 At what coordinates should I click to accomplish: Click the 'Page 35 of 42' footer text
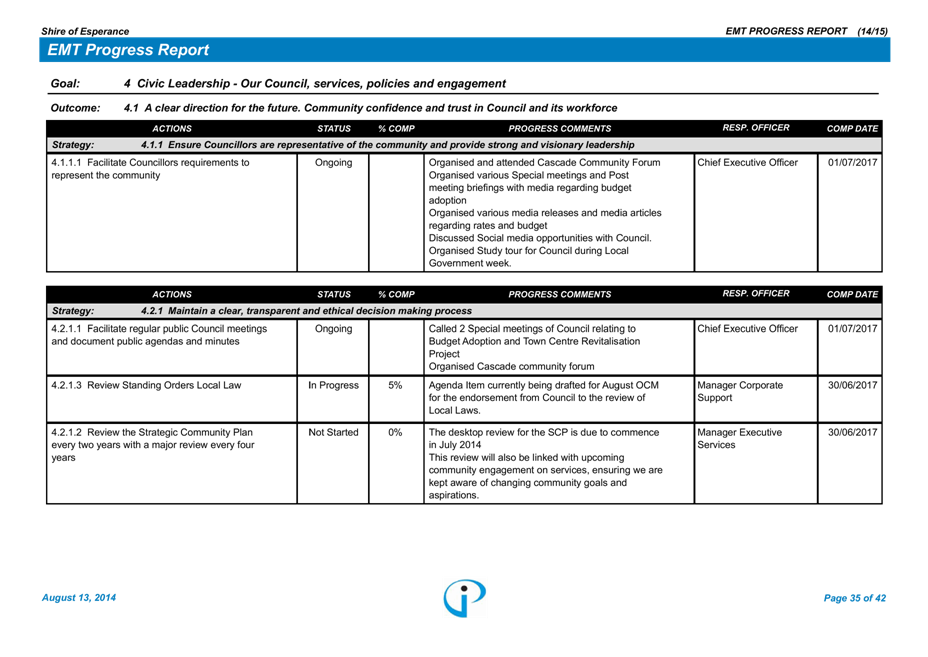click(855, 598)
